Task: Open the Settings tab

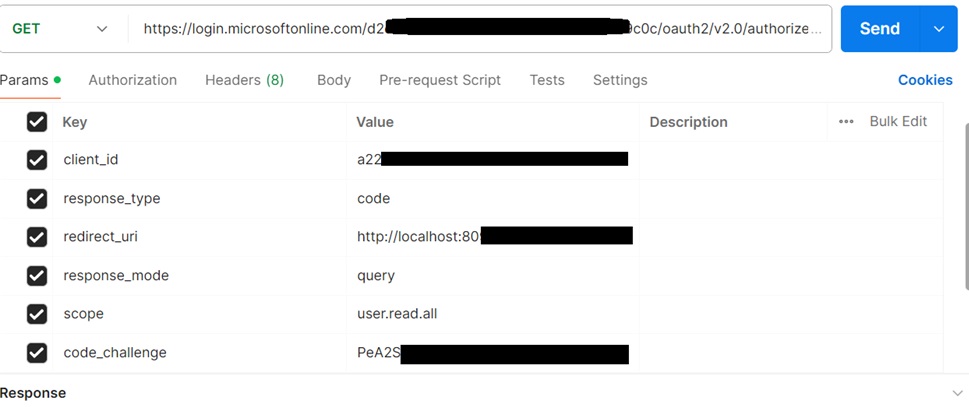Action: click(620, 80)
